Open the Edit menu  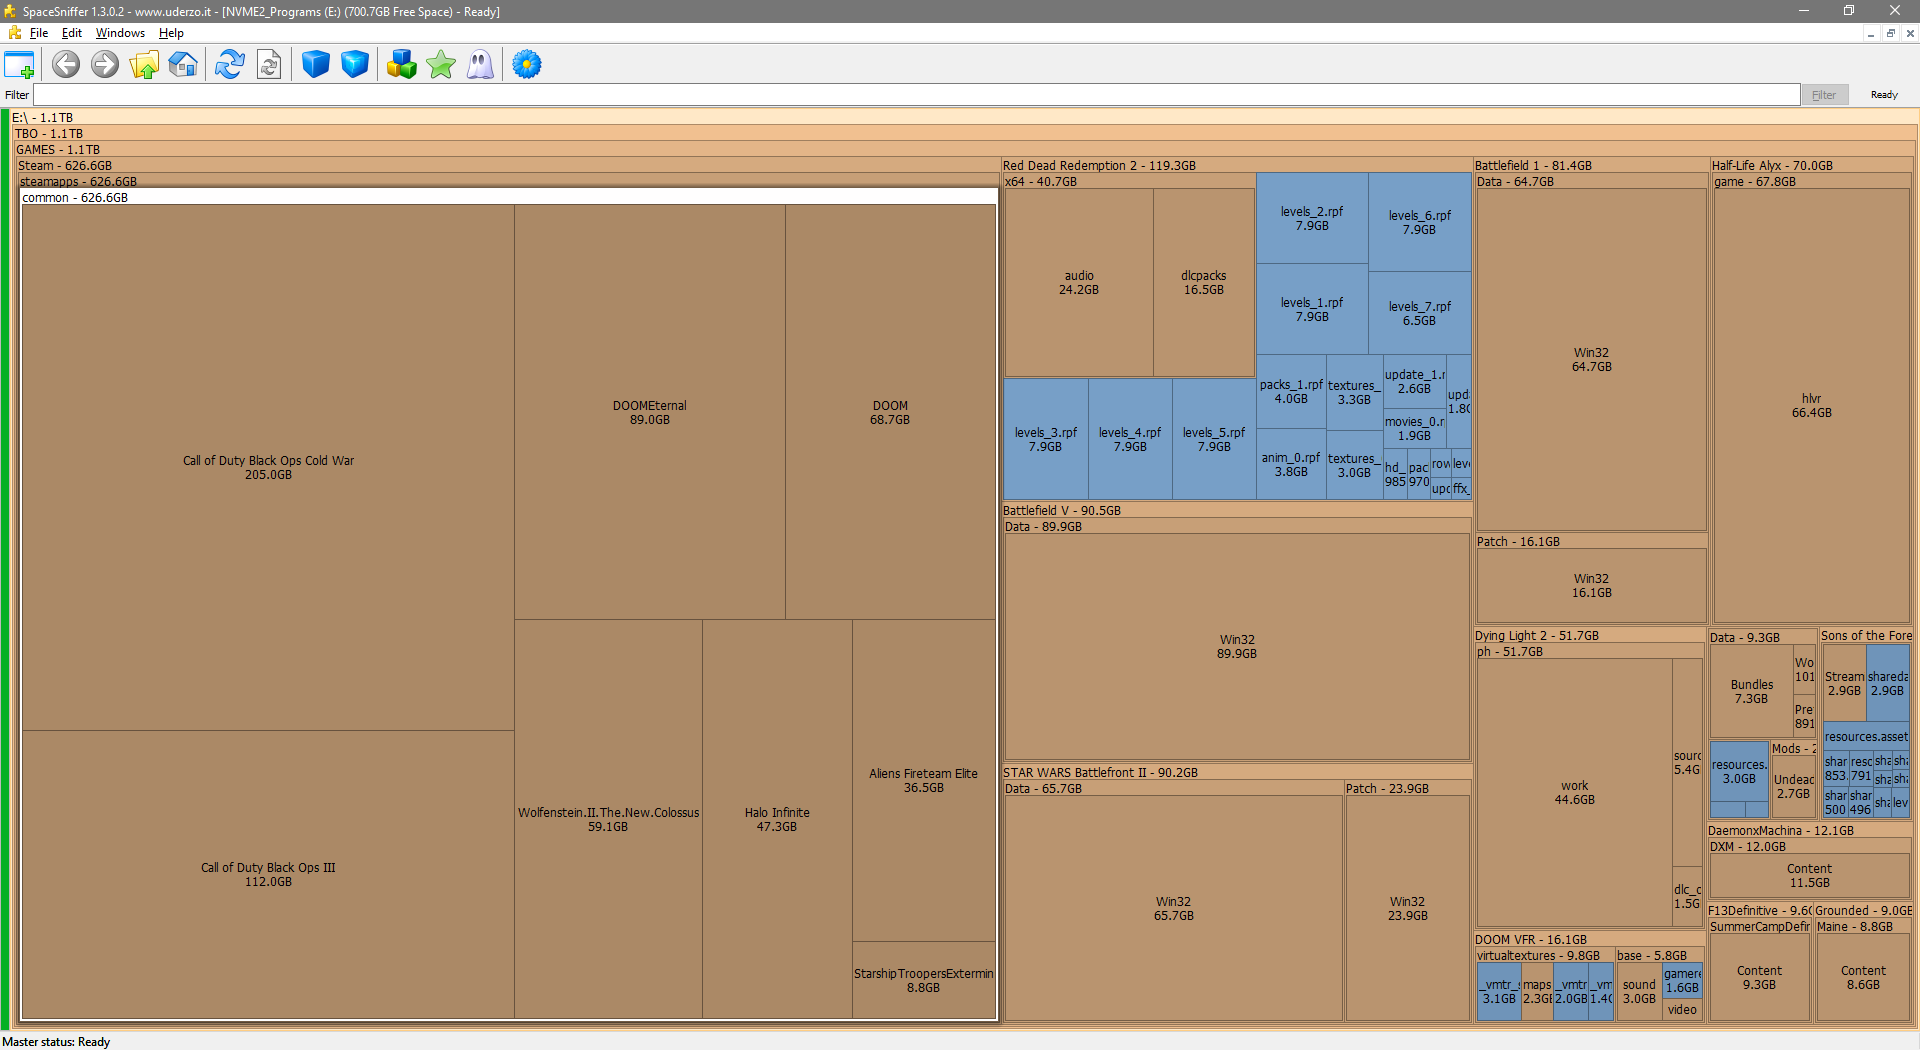point(72,33)
